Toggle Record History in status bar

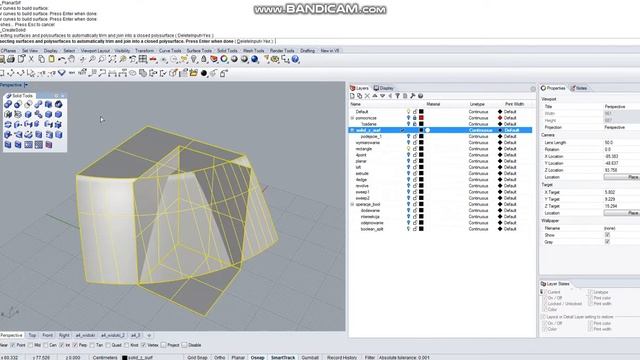coord(342,358)
